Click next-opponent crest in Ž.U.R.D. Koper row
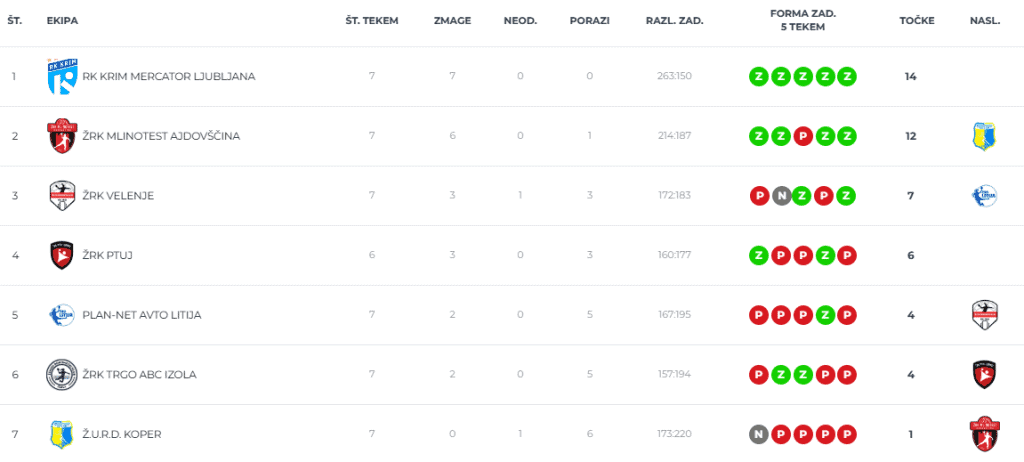The height and width of the screenshot is (462, 1024). pos(984,434)
